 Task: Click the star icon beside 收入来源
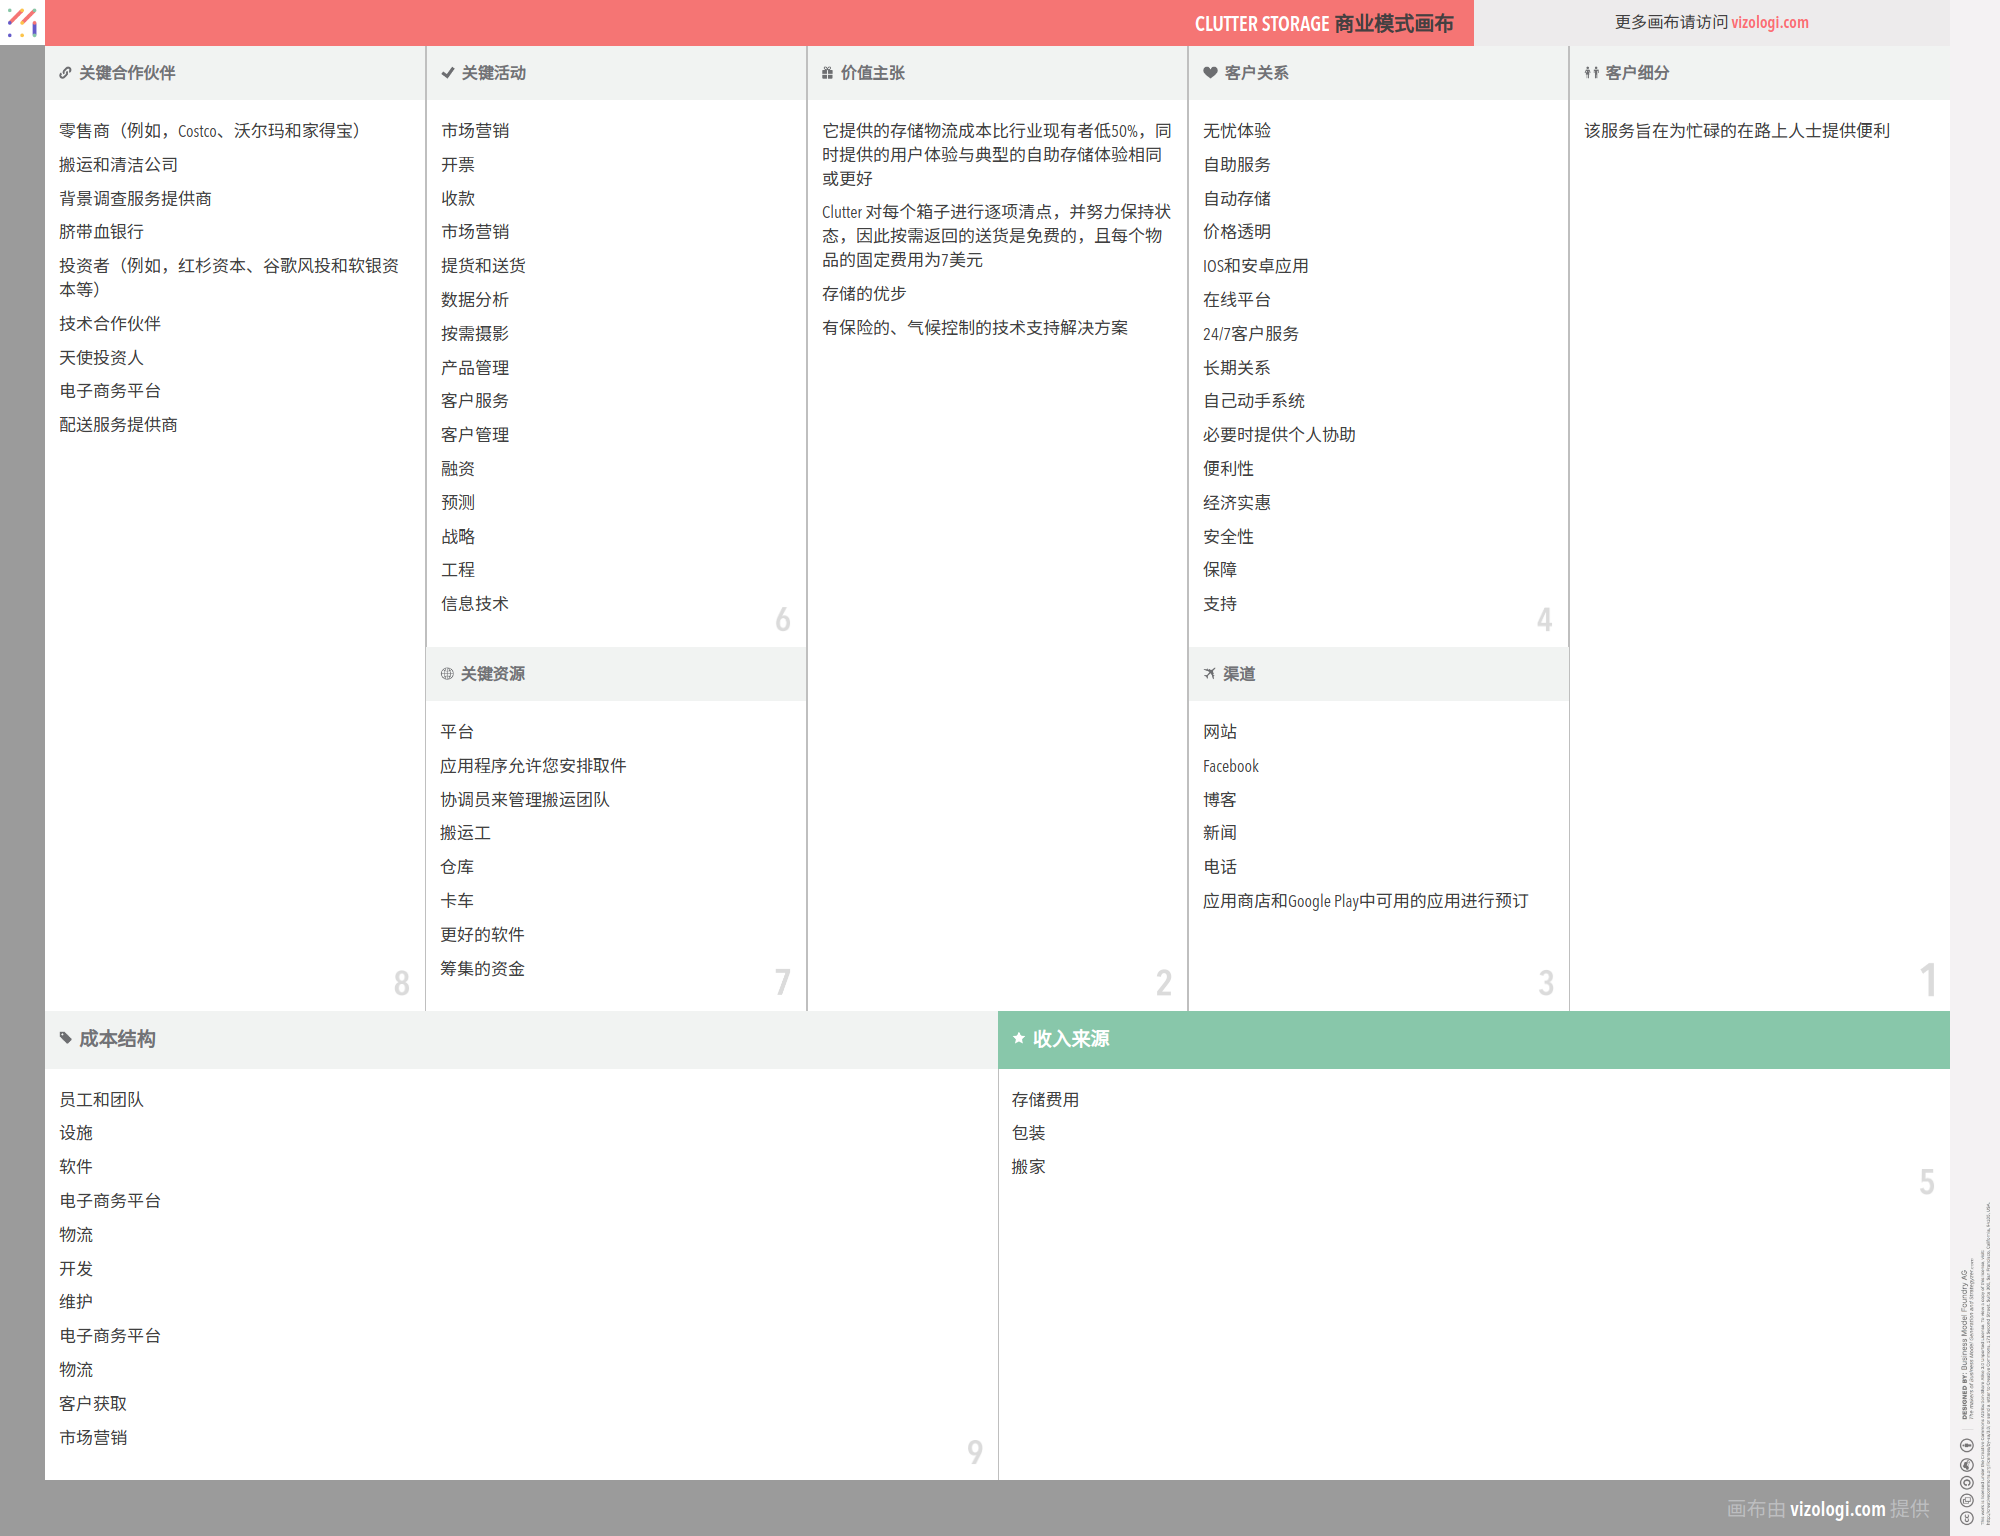(1019, 1039)
